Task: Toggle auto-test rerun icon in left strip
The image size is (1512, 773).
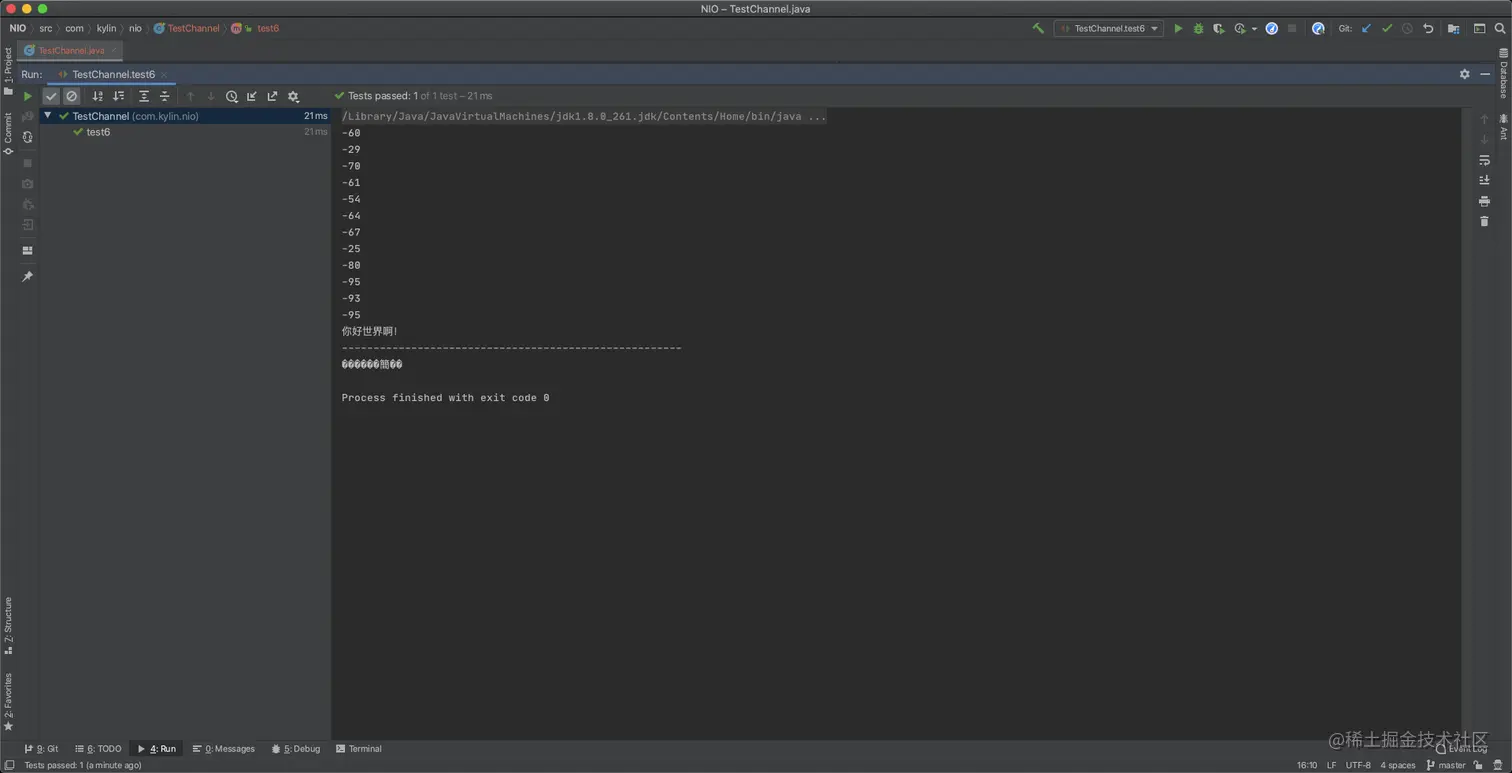Action: coord(27,138)
